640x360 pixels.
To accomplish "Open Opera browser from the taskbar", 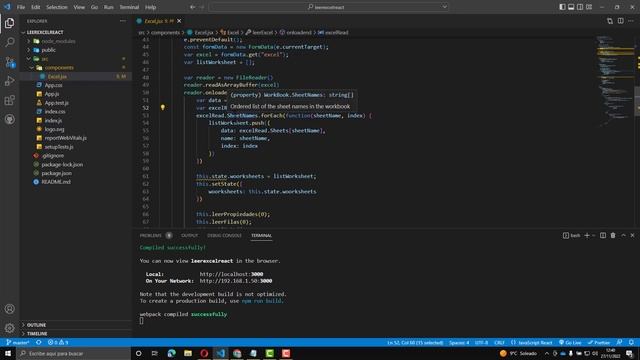I will click(204, 353).
